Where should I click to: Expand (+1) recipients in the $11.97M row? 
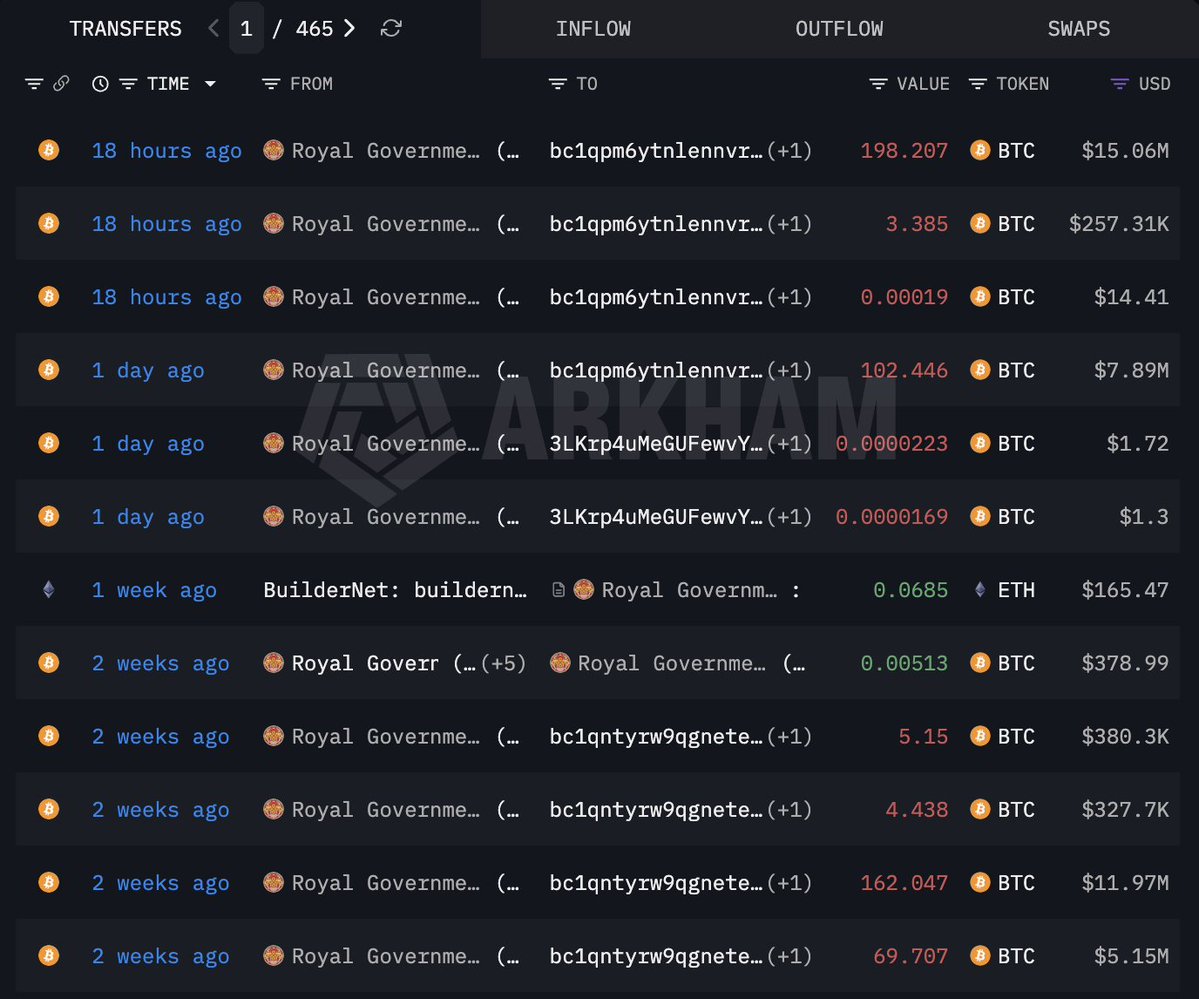coord(789,883)
